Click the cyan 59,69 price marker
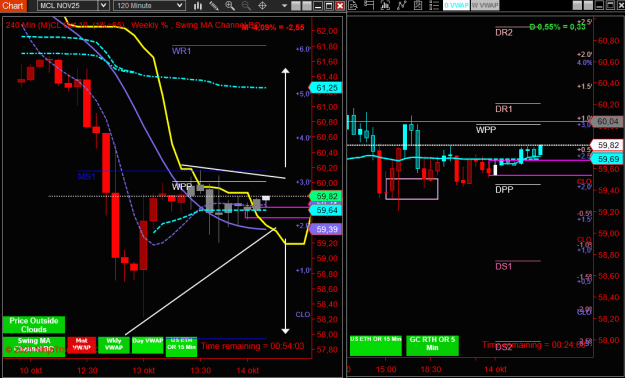 pyautogui.click(x=607, y=159)
